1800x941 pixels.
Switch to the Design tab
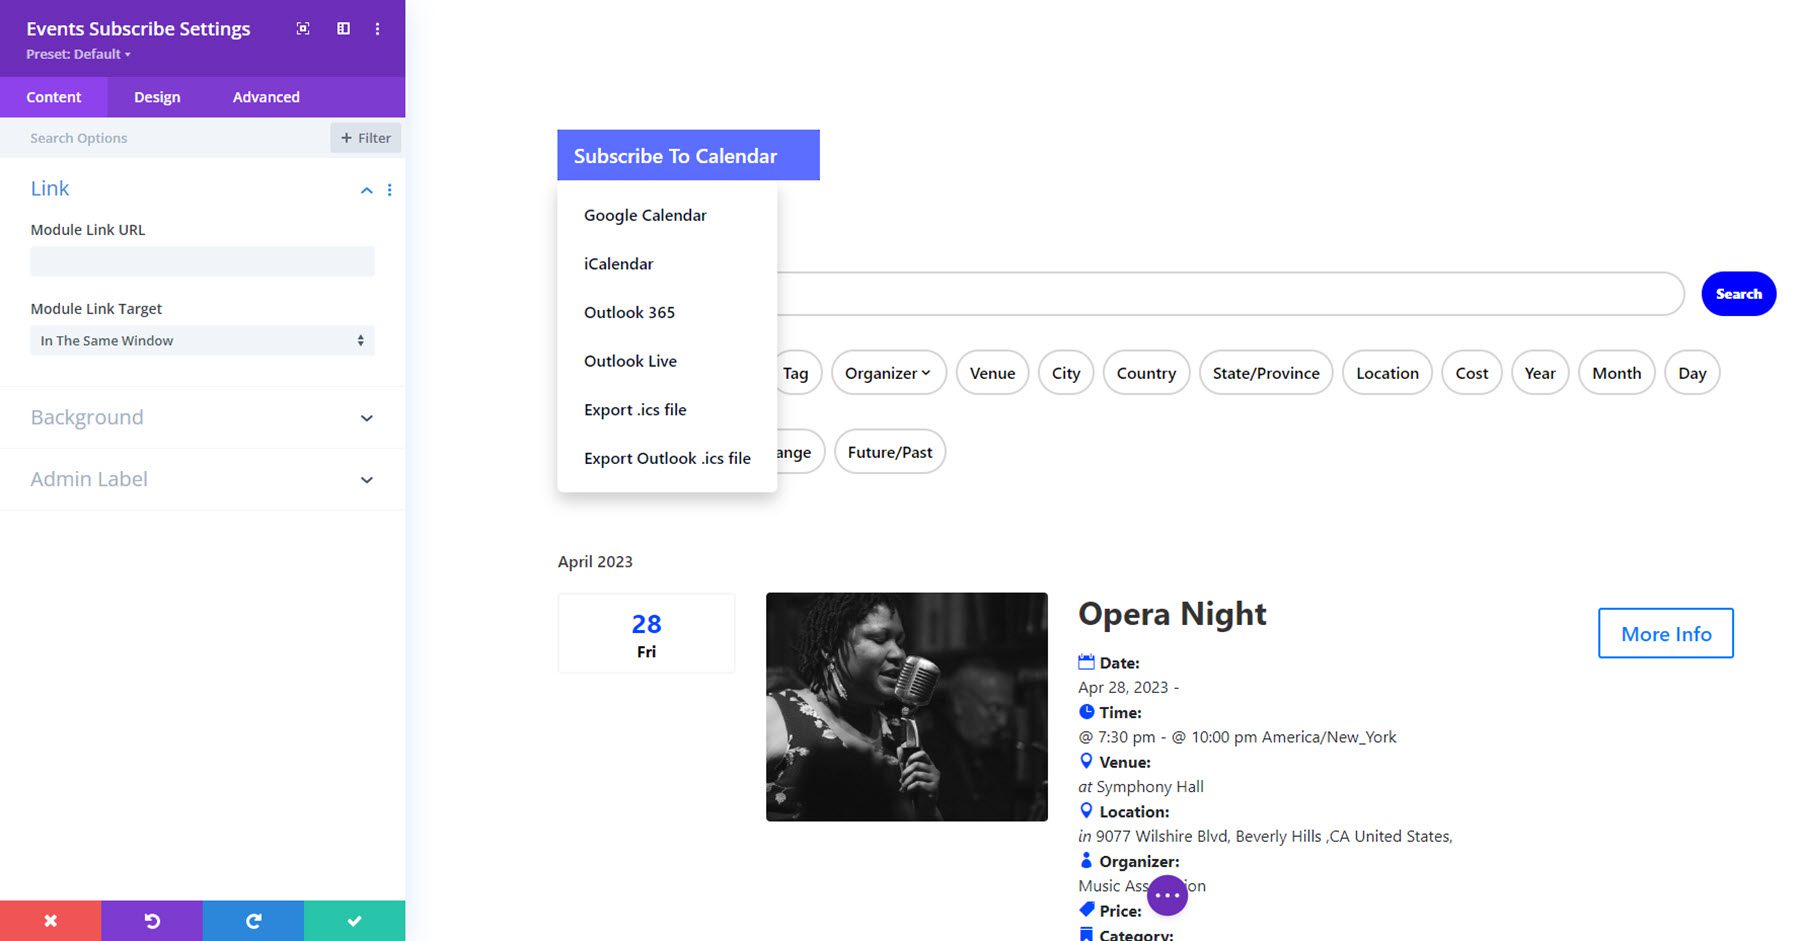click(x=156, y=97)
